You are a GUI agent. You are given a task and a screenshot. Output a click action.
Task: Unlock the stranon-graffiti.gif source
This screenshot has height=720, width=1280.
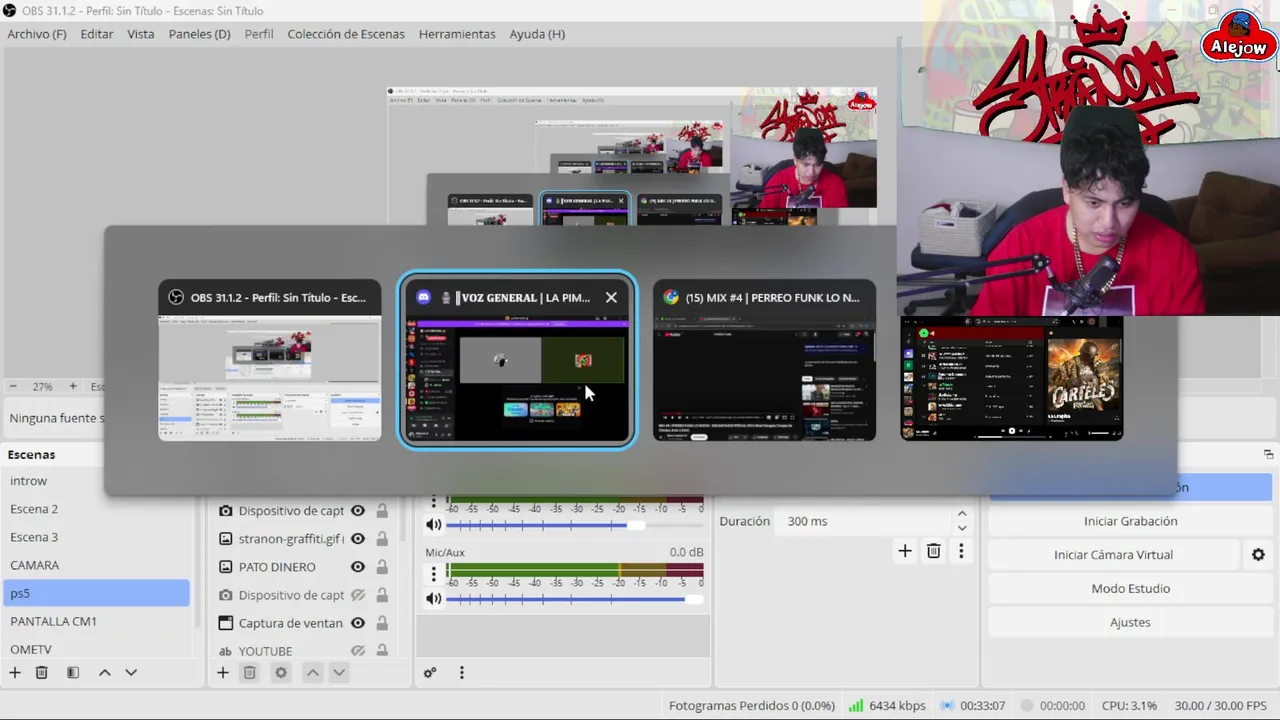tap(382, 539)
